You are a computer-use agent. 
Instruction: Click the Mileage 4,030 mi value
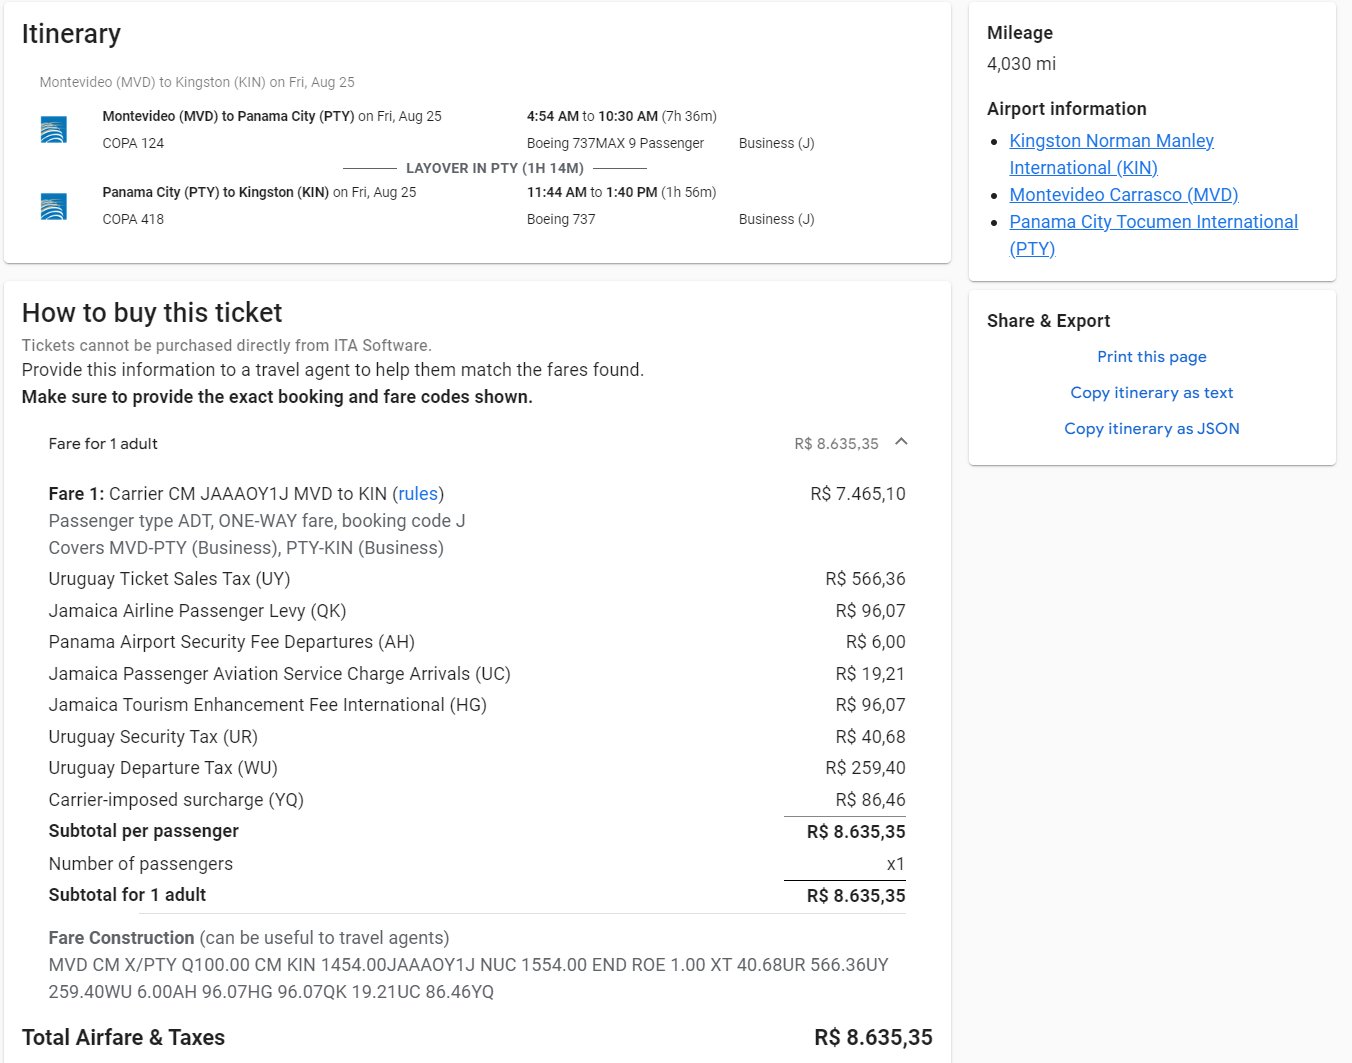(1021, 64)
